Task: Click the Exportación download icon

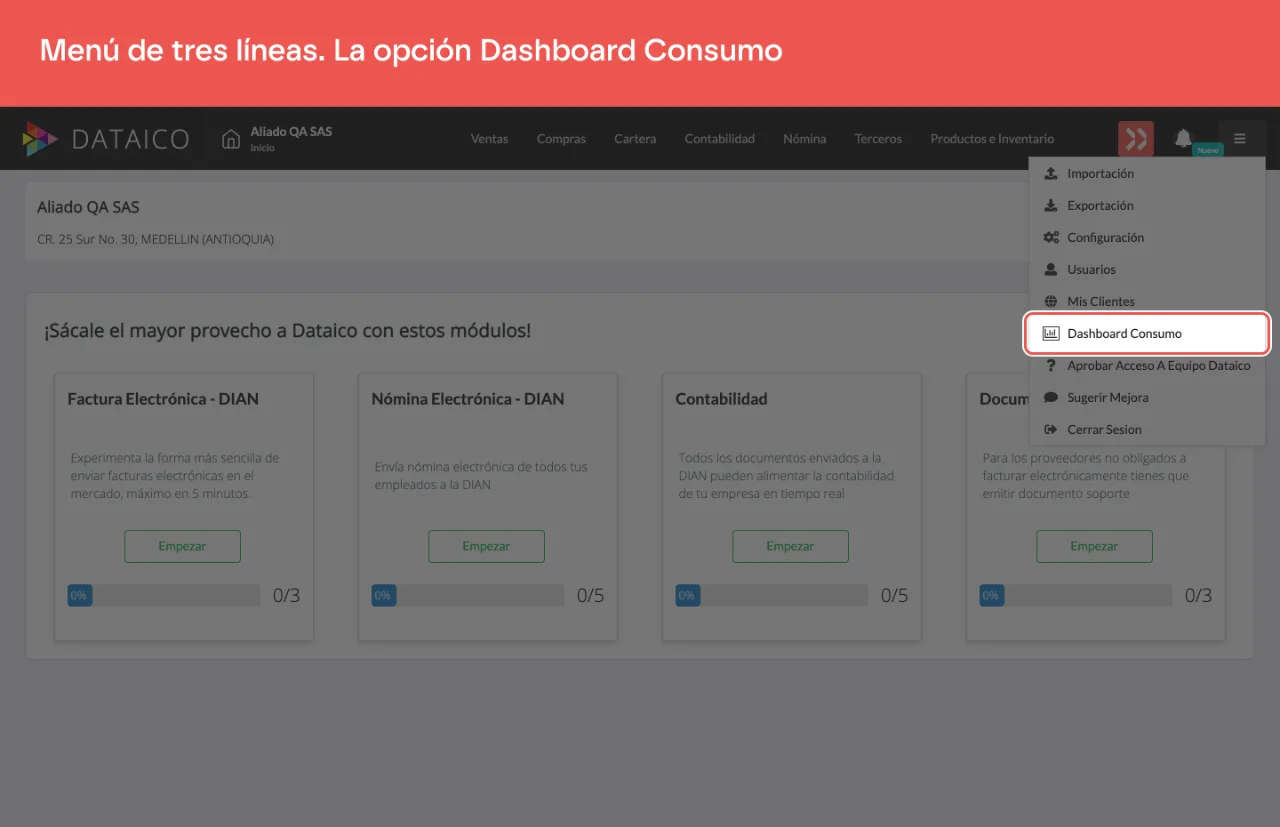Action: (1051, 205)
